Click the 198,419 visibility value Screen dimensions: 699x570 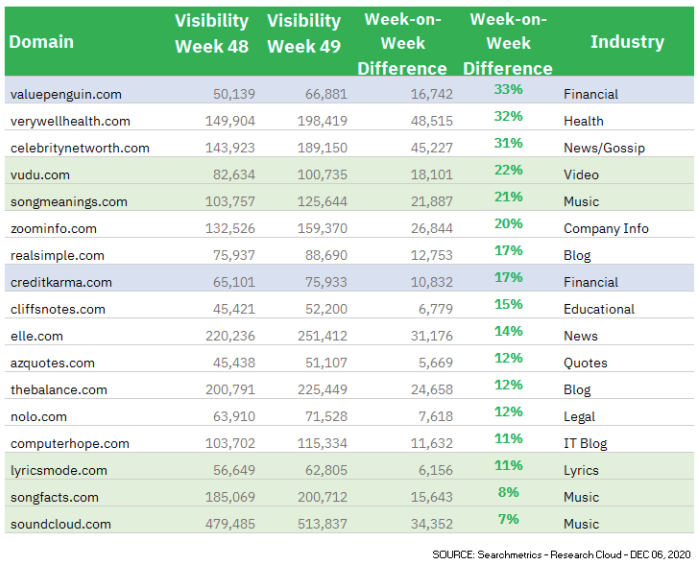tap(322, 121)
